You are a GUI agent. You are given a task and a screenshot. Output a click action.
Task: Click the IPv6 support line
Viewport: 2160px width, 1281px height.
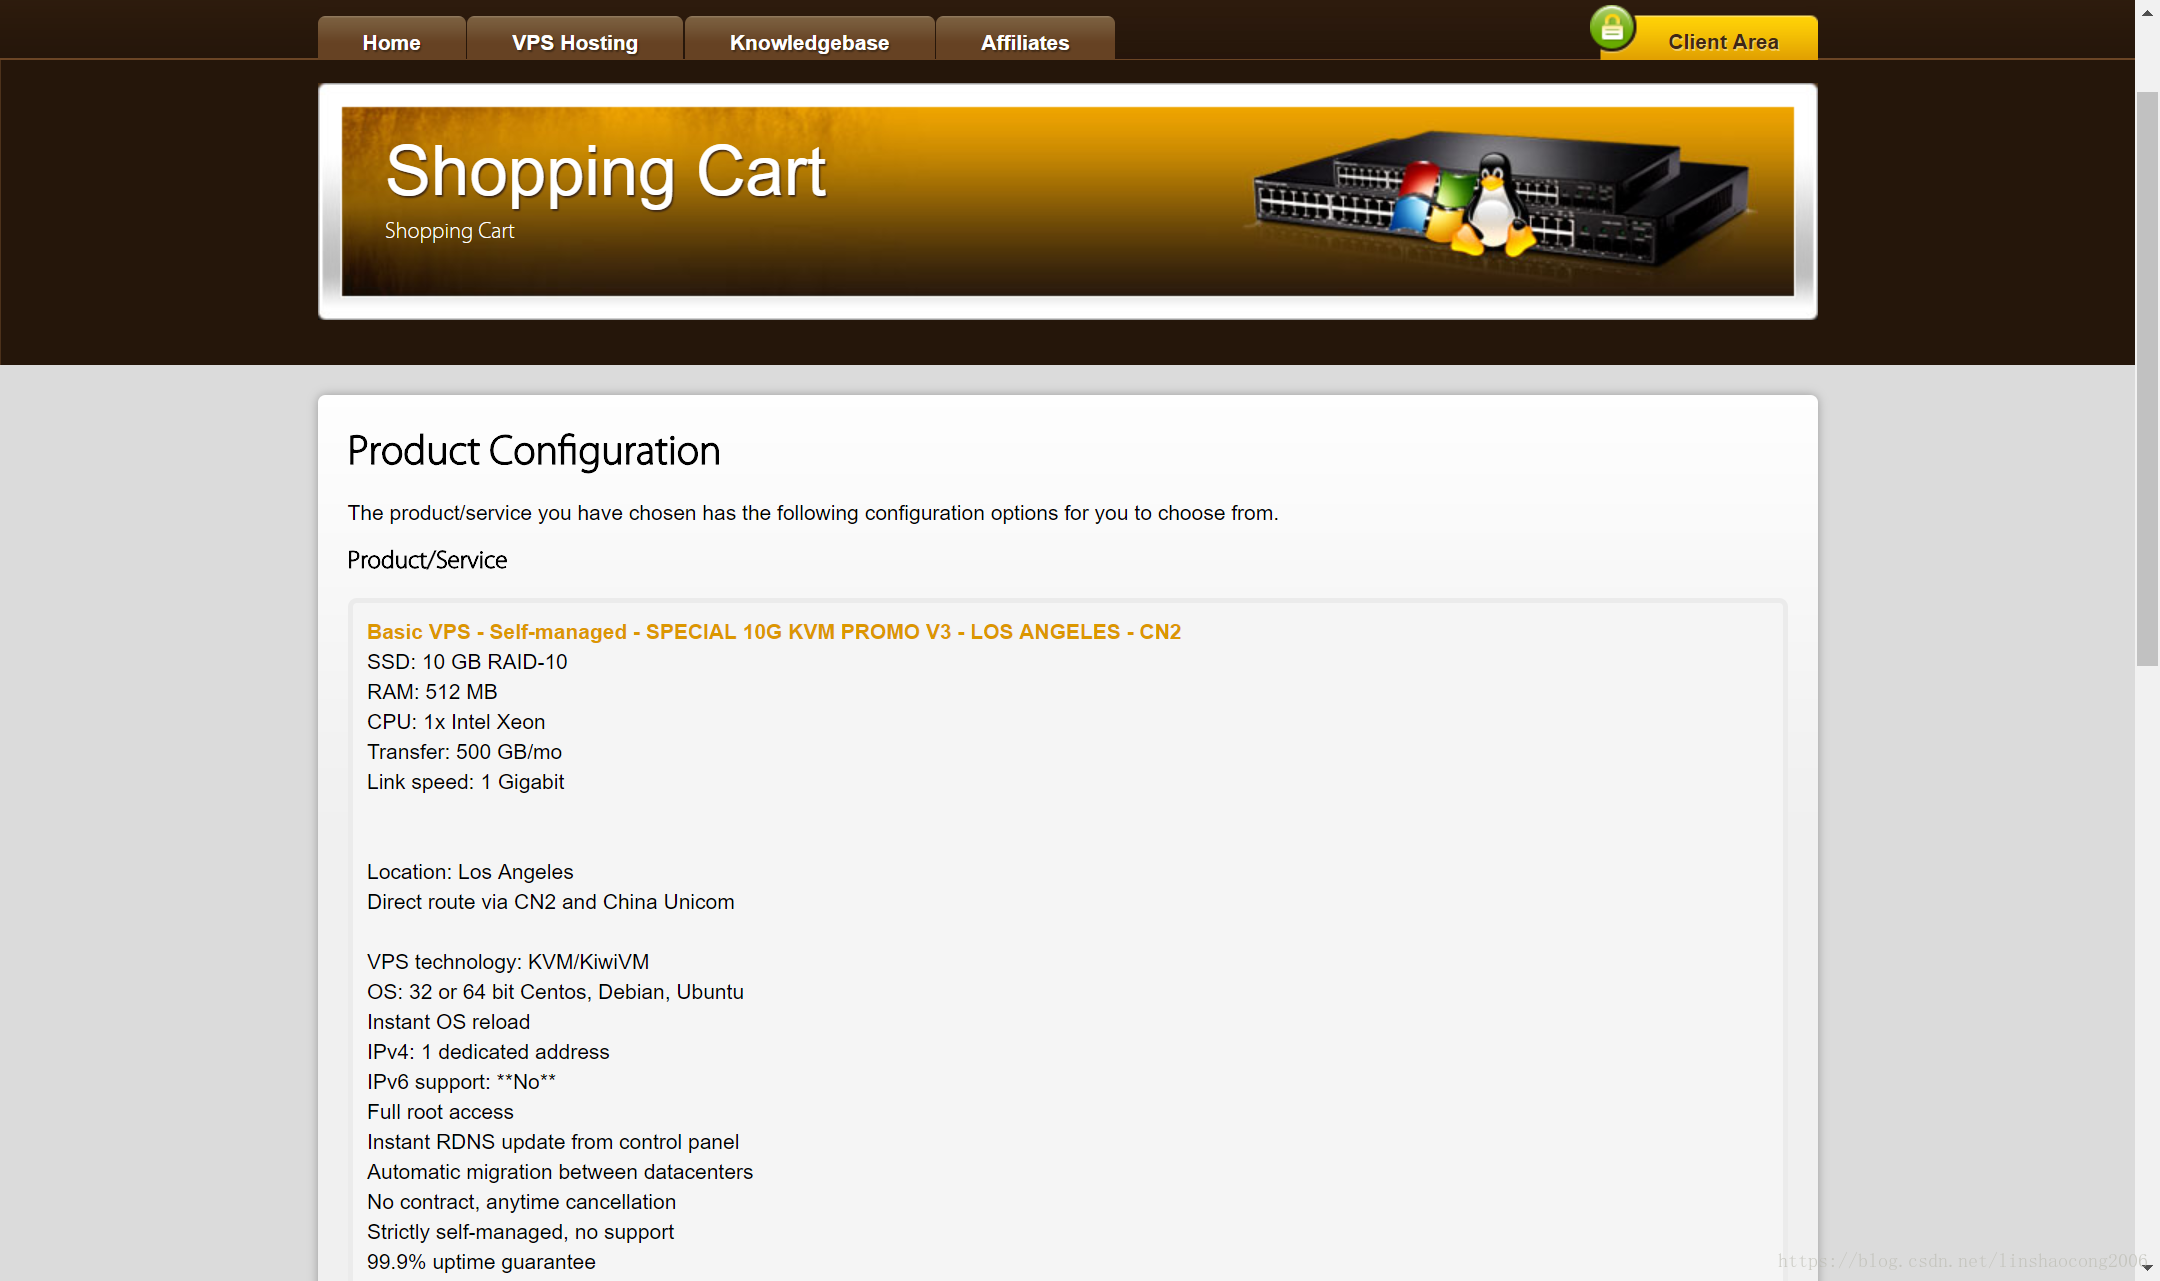pos(461,1082)
